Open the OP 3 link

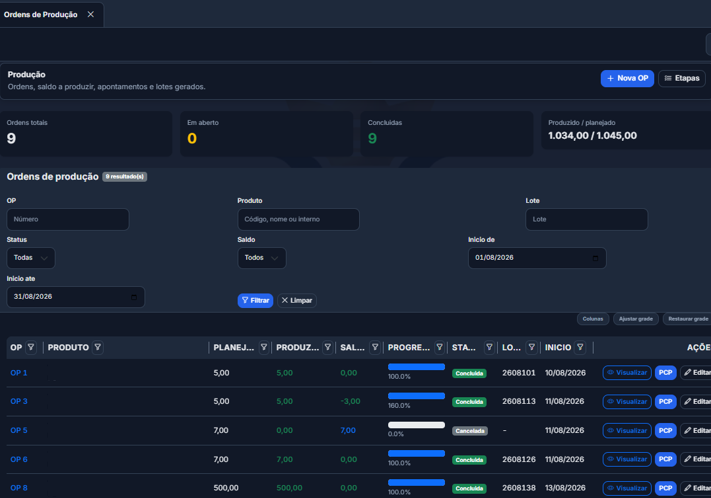tap(19, 401)
